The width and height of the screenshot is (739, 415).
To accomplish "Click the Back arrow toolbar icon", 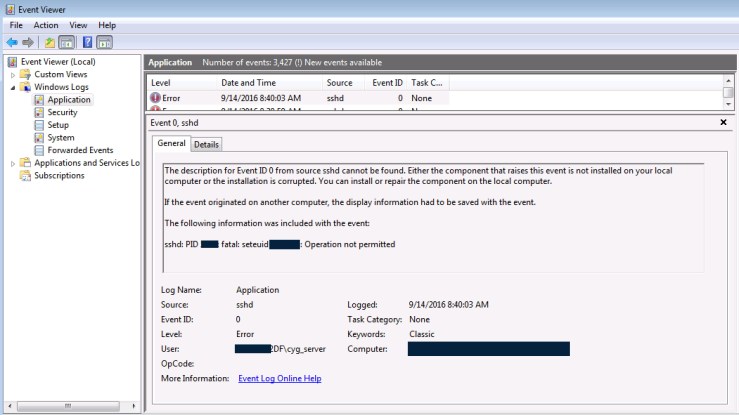I will click(x=12, y=42).
